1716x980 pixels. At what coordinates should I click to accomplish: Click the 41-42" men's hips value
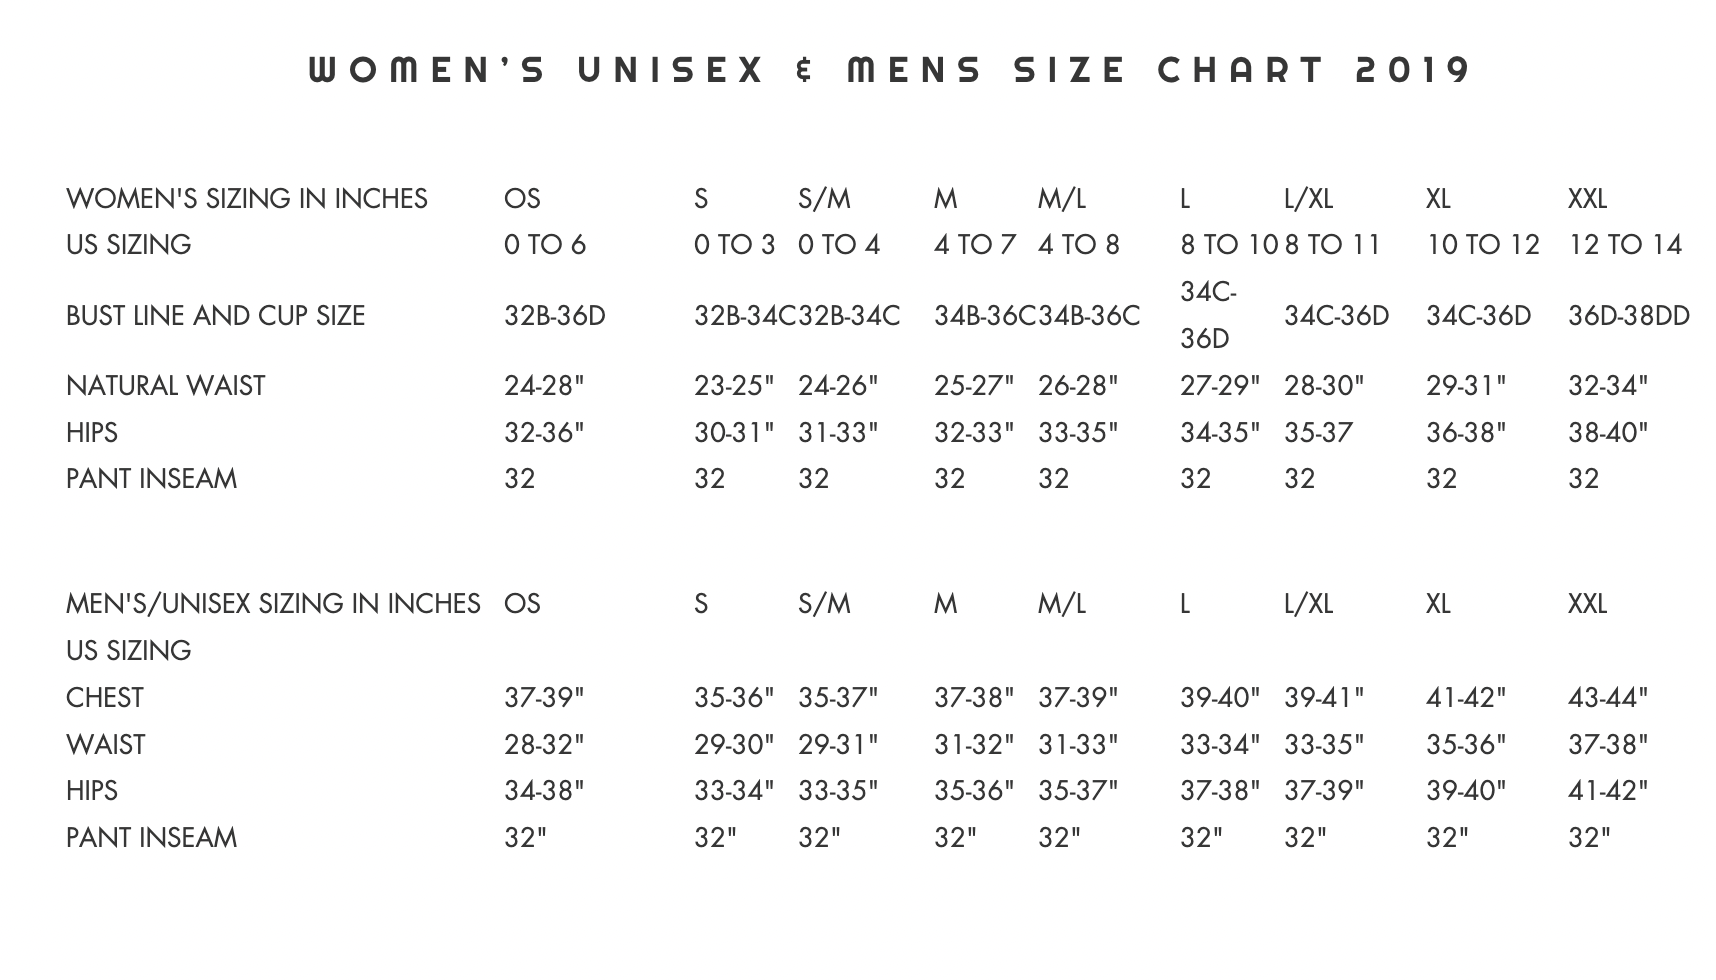pos(1608,790)
